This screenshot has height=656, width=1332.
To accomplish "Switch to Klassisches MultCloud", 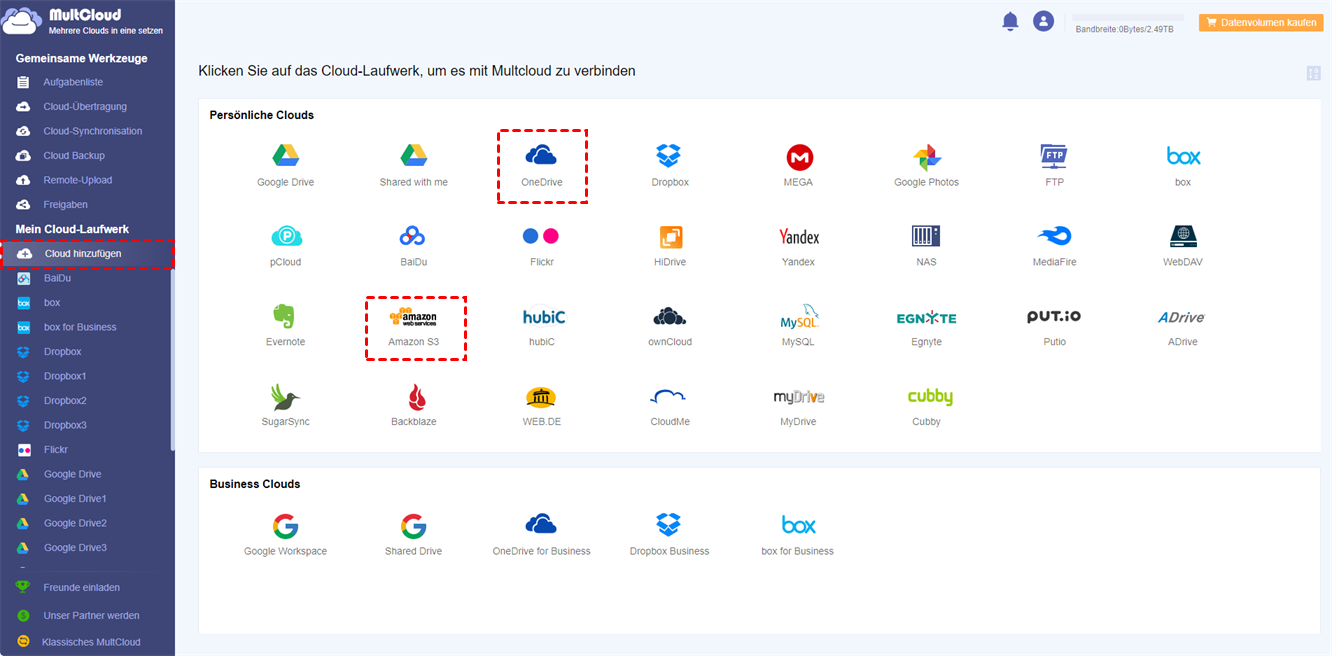I will pyautogui.click(x=91, y=642).
